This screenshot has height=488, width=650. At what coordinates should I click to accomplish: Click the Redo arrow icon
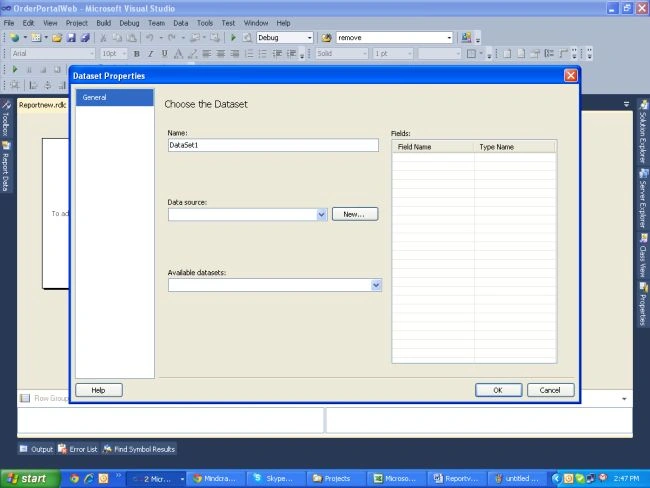(x=172, y=38)
